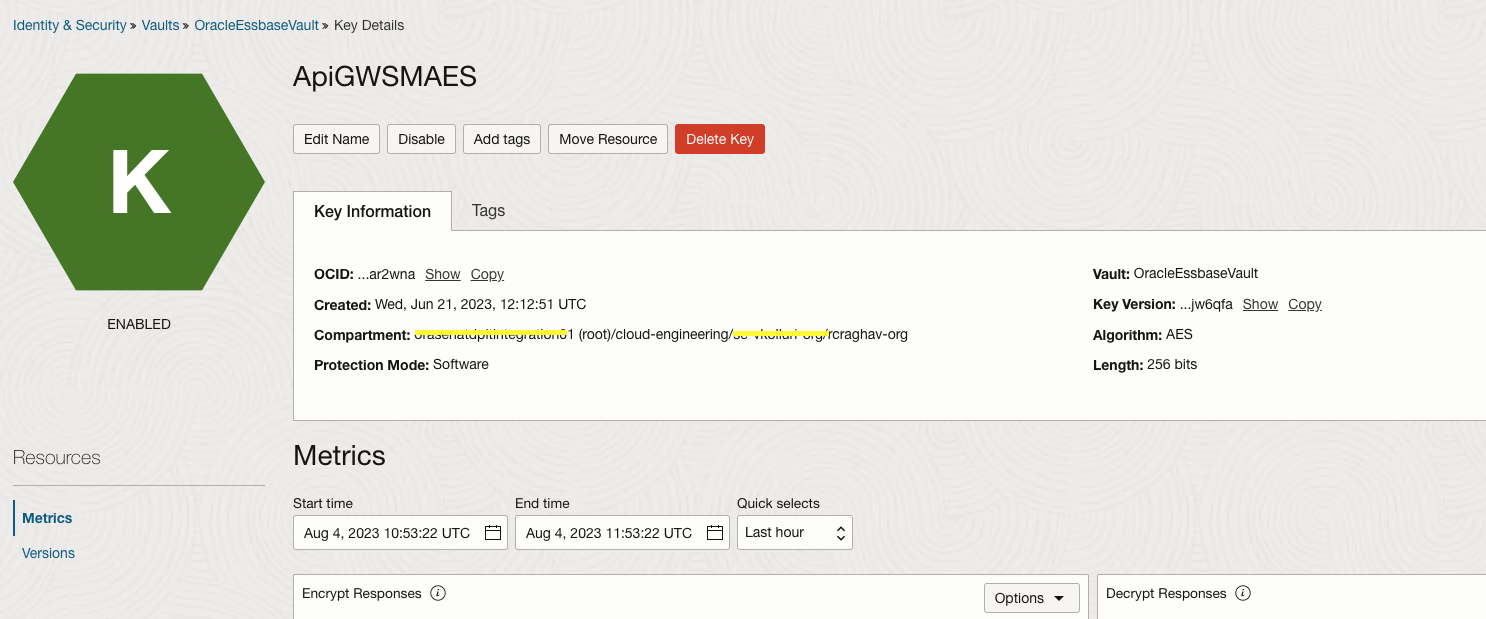Click the Length 256 bits value
The image size is (1486, 619).
point(1172,365)
